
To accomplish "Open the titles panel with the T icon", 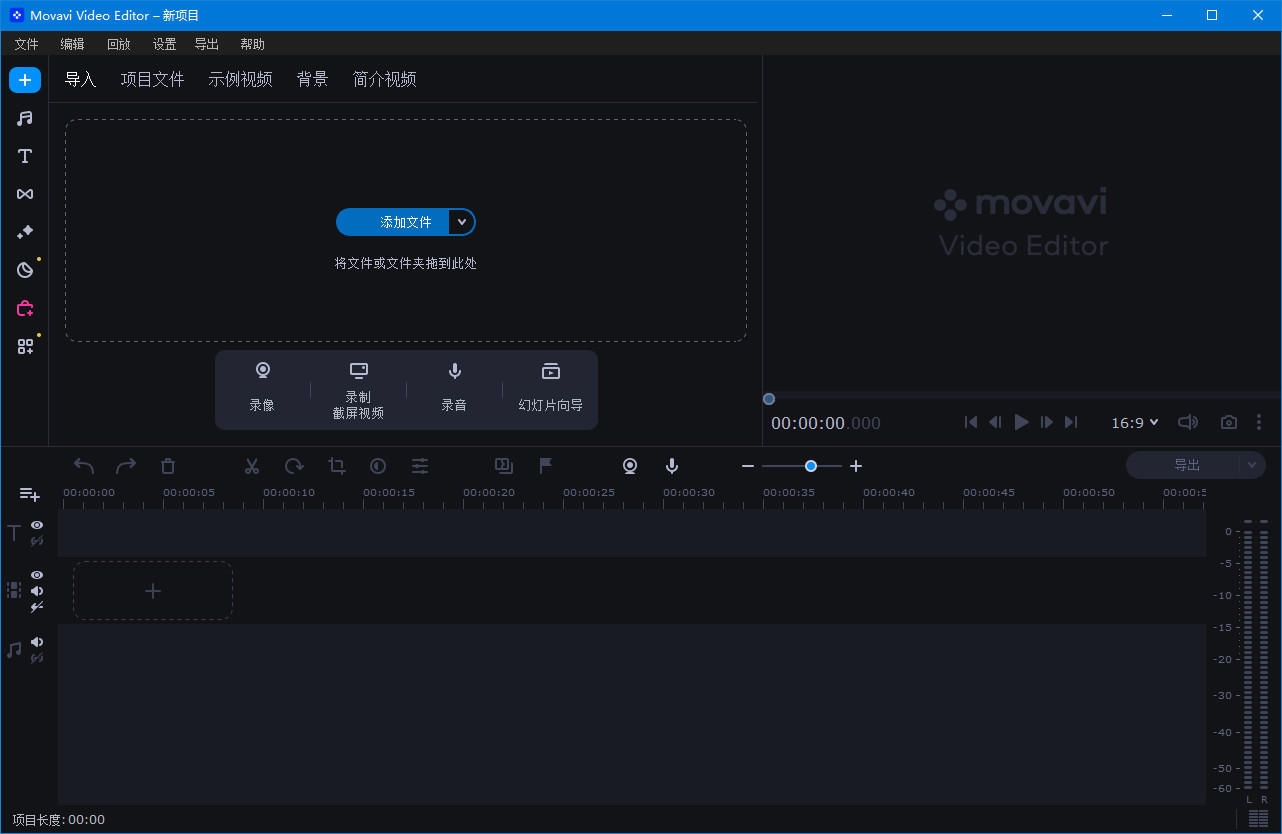I will pyautogui.click(x=25, y=156).
